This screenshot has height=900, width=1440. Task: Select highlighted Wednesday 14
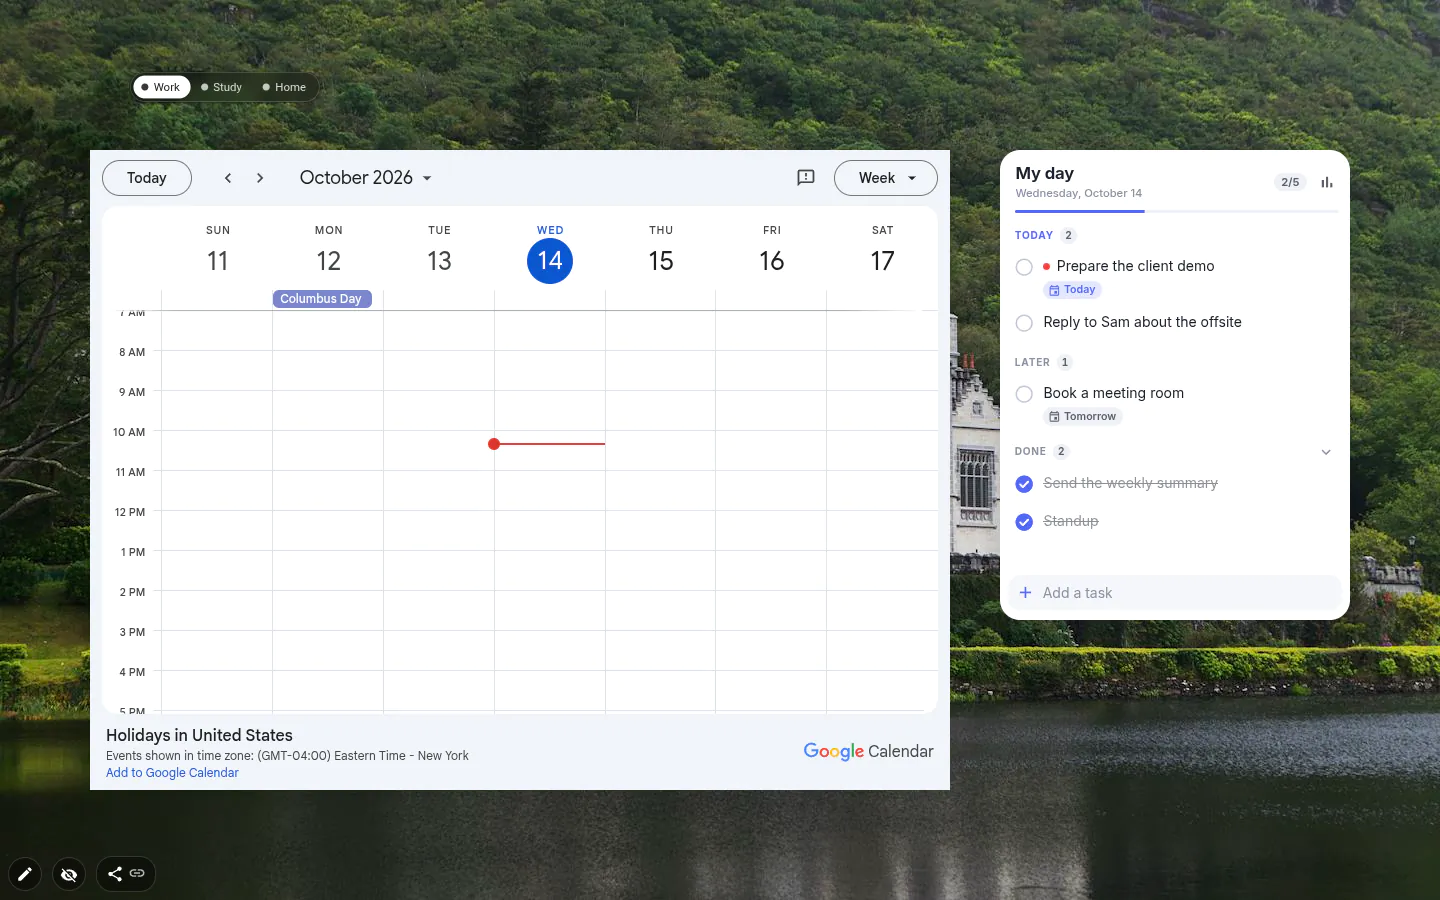tap(550, 261)
